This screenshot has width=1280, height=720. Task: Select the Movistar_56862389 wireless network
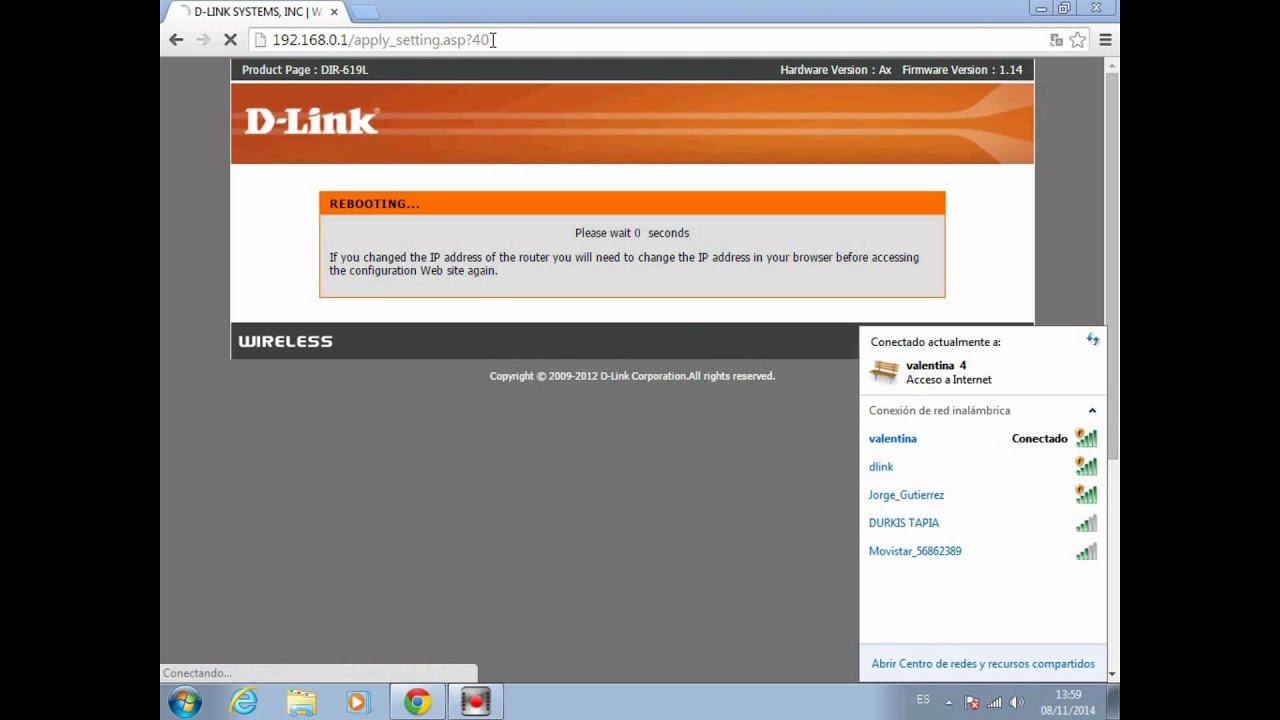point(983,551)
